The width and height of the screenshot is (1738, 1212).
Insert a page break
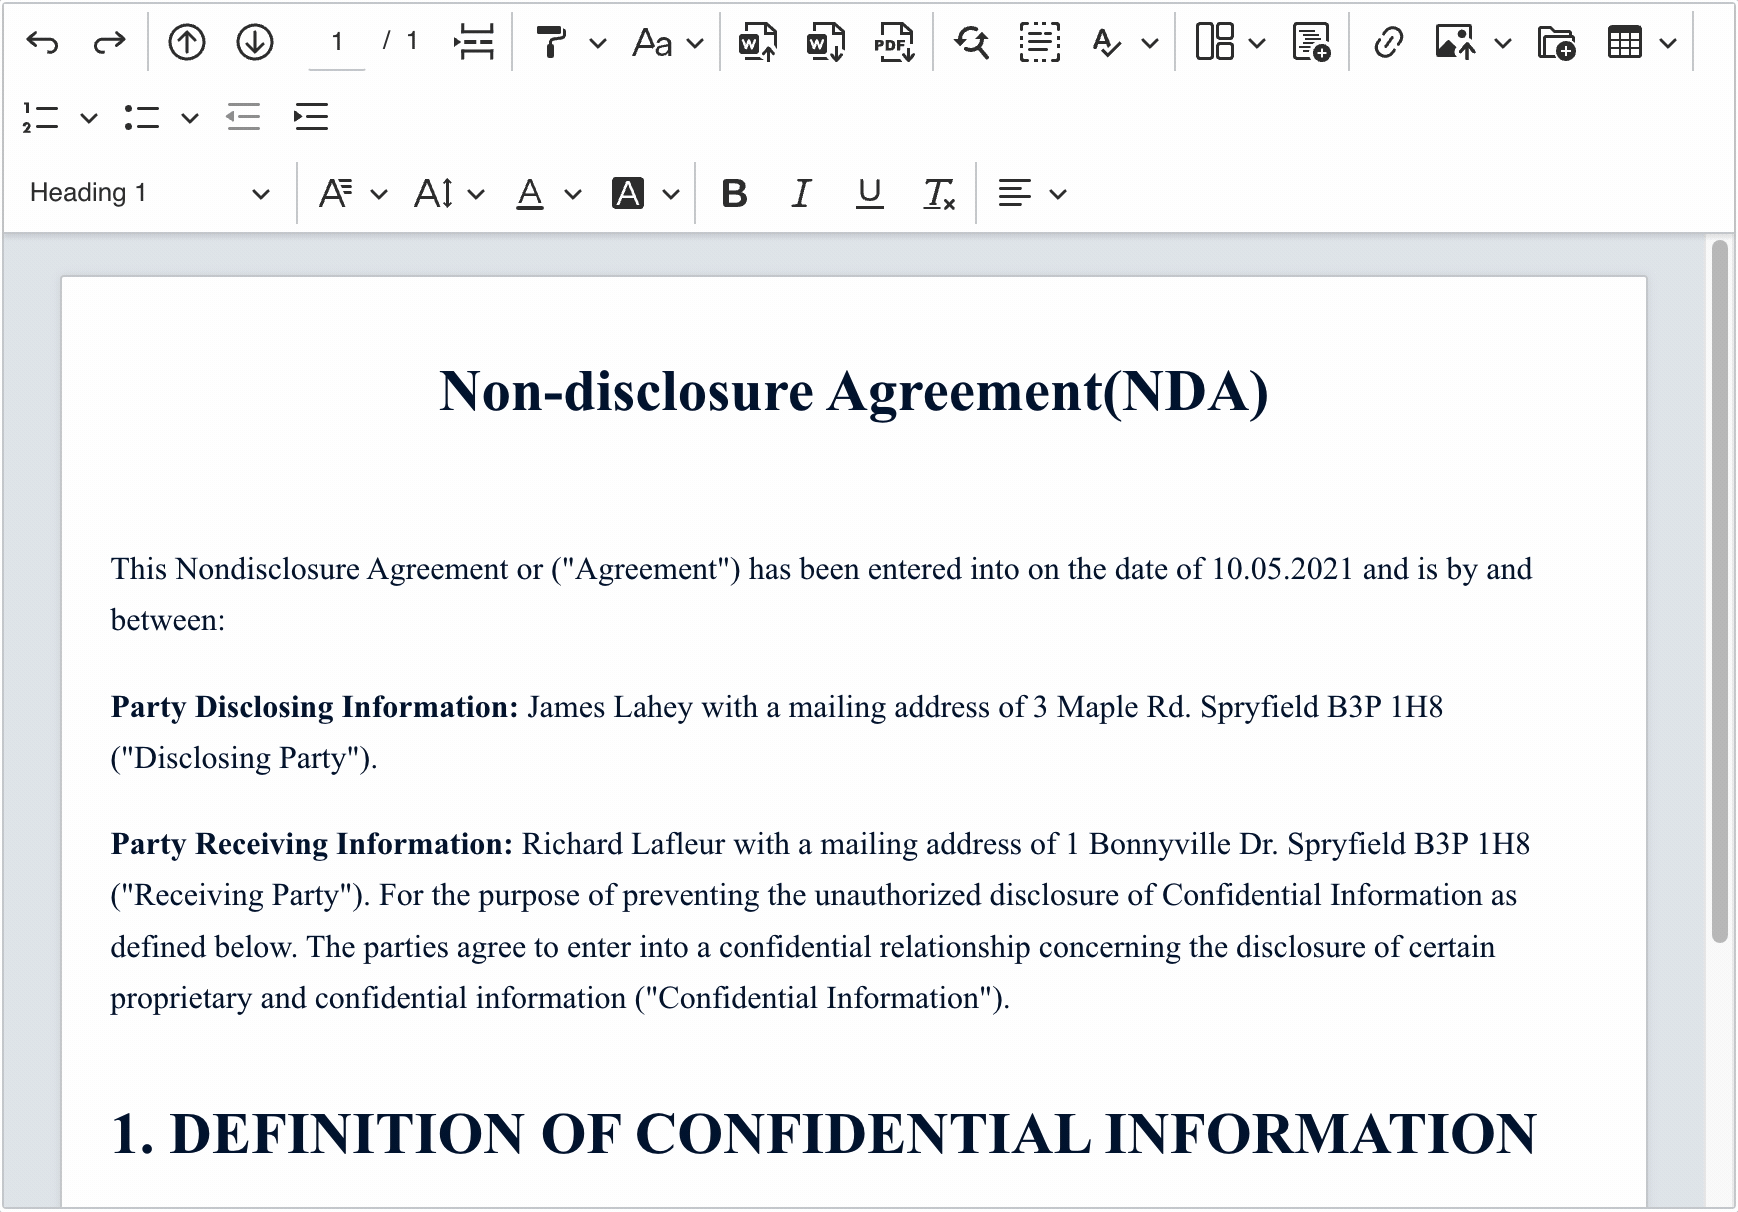click(x=474, y=42)
